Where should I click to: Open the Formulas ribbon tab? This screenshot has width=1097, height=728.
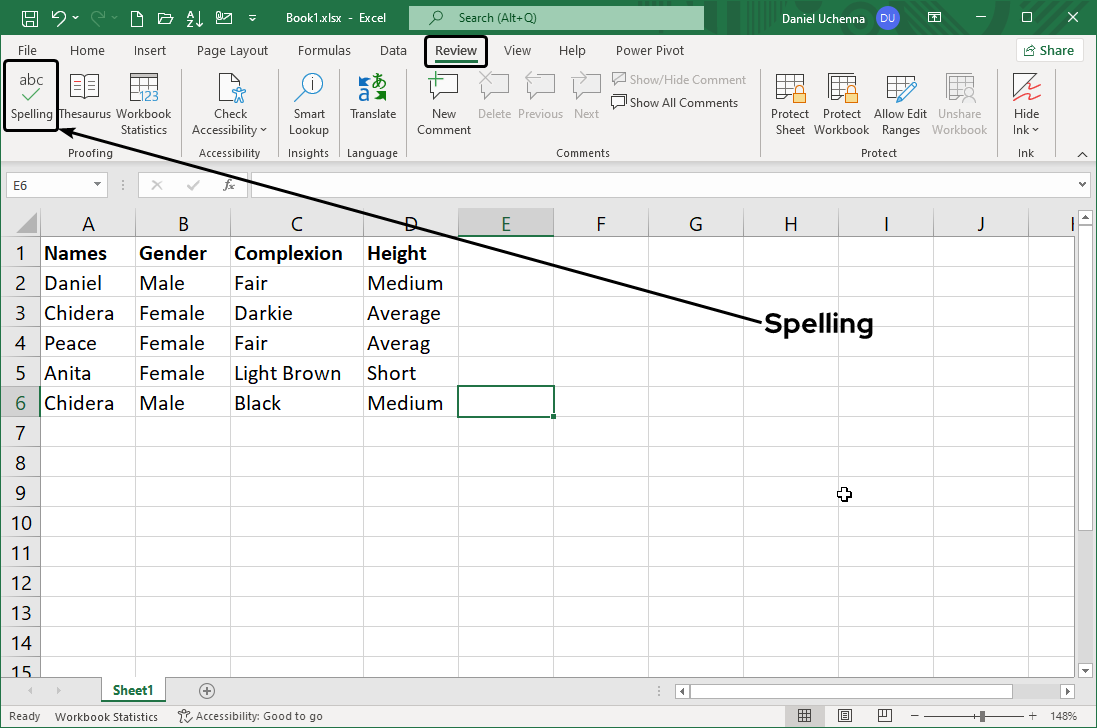point(324,50)
